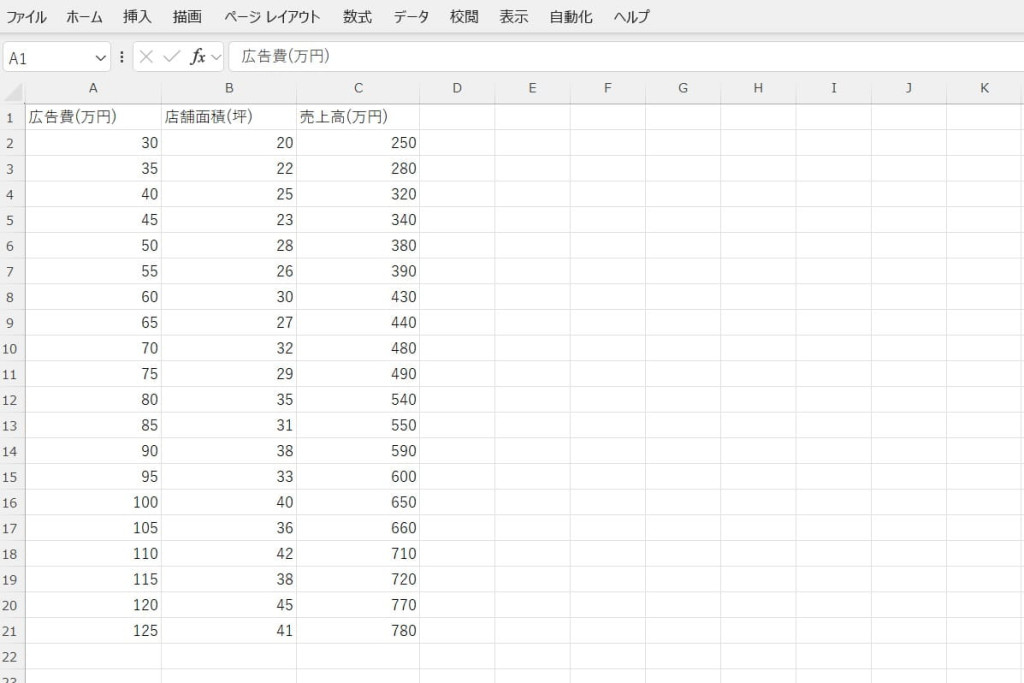Switch to the ホーム tab
1024x683 pixels.
(84, 17)
